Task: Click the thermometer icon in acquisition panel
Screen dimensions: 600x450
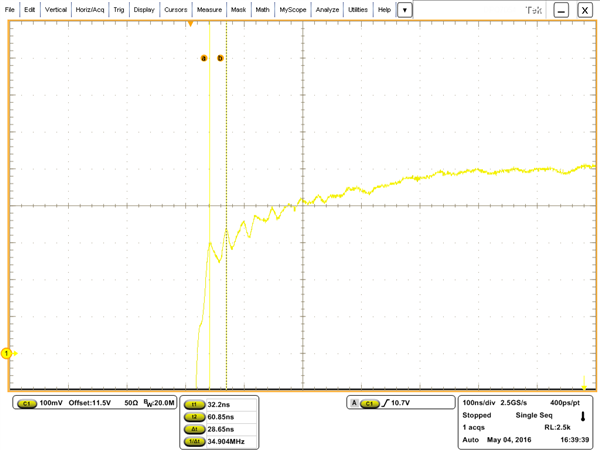Action: (583, 416)
